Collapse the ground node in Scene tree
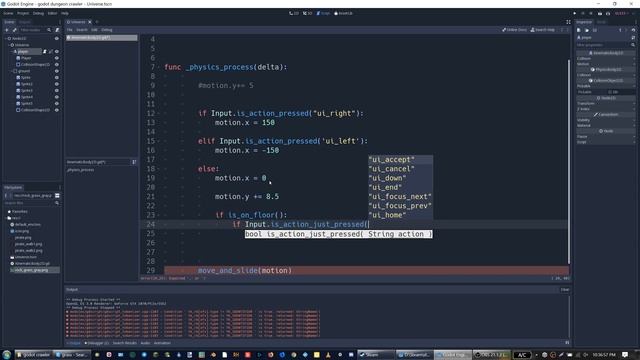Image resolution: width=640 pixels, height=360 pixels. (x=11, y=71)
